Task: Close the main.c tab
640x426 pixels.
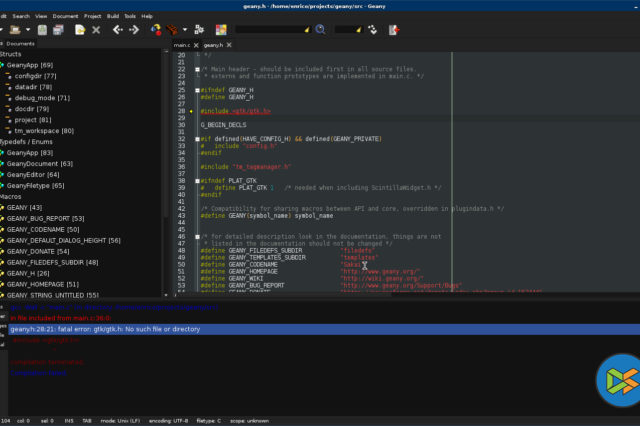Action: coord(194,45)
